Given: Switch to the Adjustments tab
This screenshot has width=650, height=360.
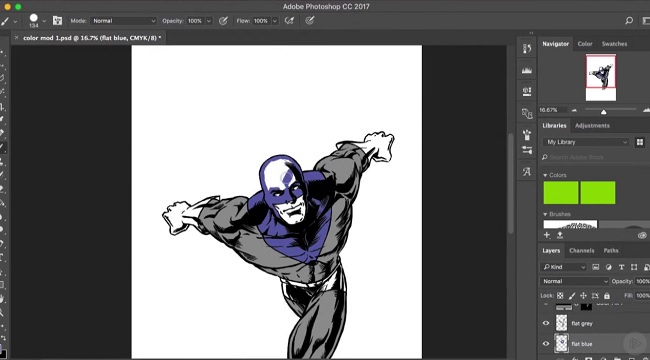Looking at the screenshot, I should coord(592,125).
